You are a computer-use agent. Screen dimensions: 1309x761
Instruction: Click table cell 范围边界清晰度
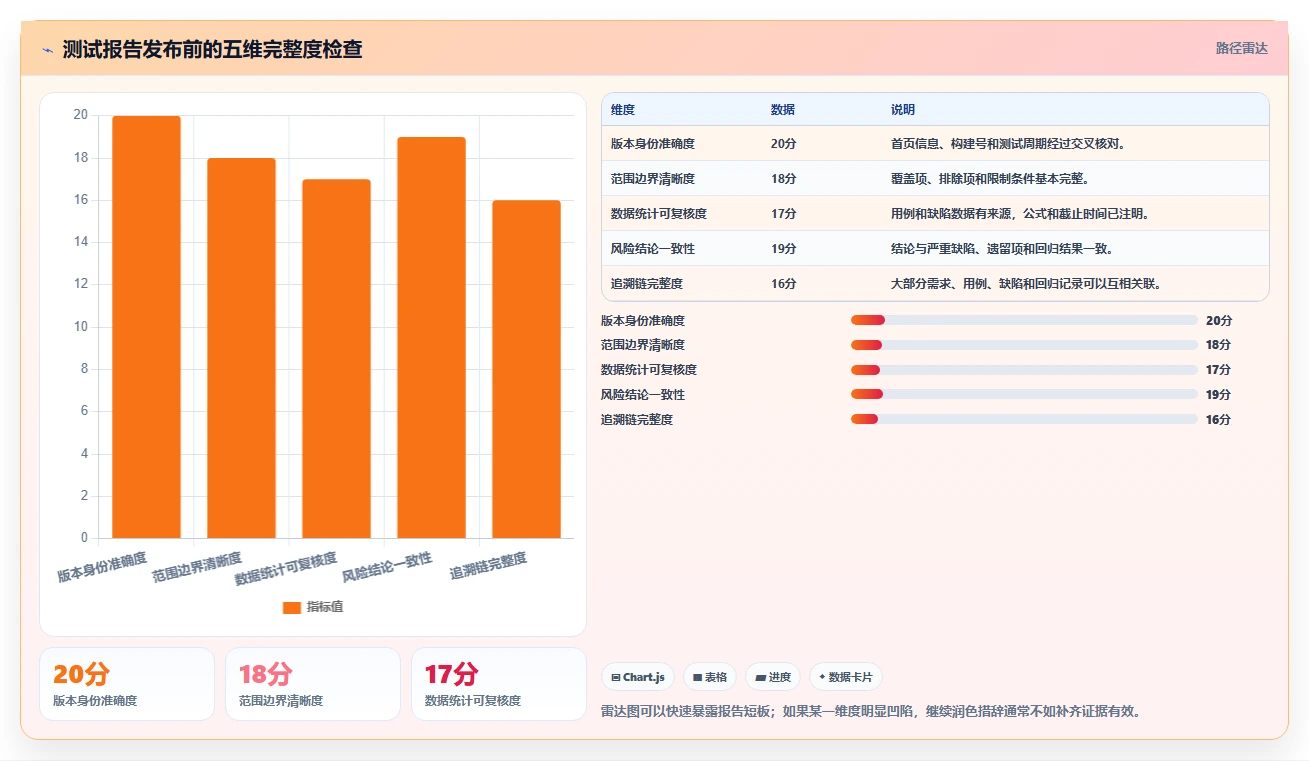653,179
